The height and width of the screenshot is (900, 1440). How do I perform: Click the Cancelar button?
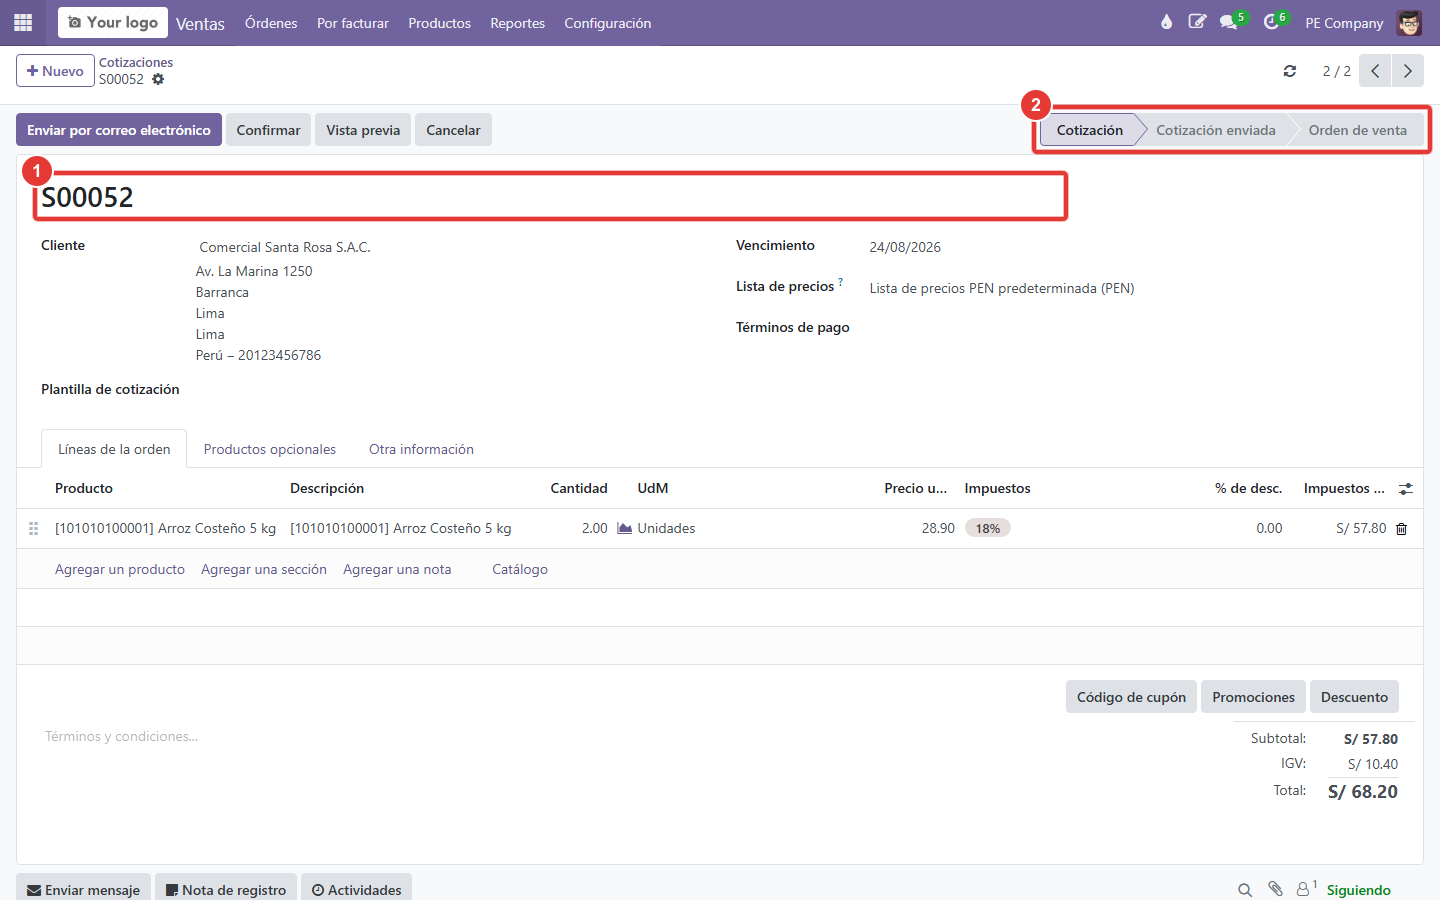[x=453, y=130]
